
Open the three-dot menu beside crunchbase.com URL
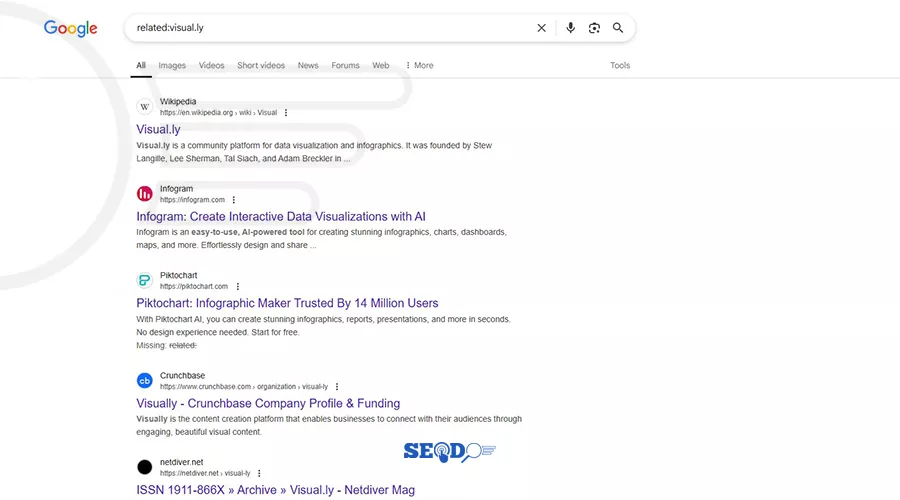click(337, 387)
